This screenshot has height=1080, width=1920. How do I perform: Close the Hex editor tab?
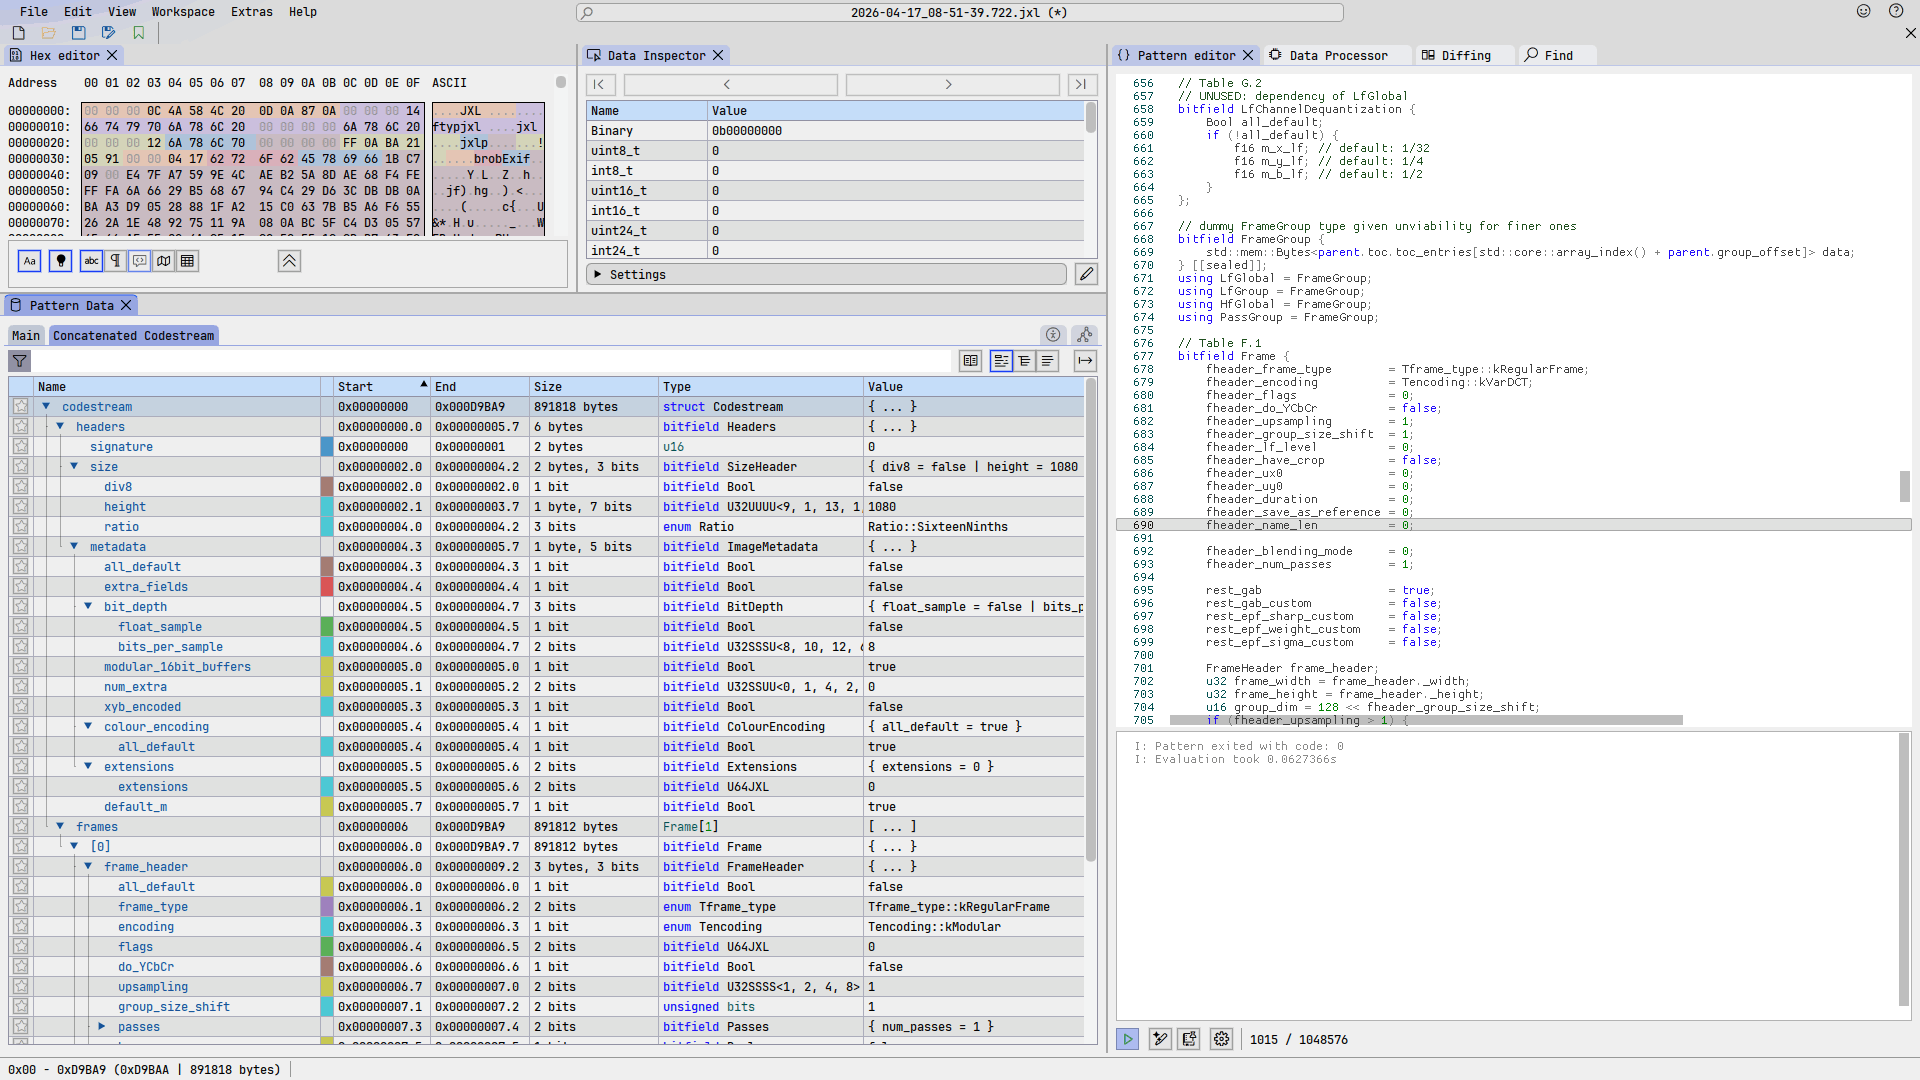click(x=112, y=56)
